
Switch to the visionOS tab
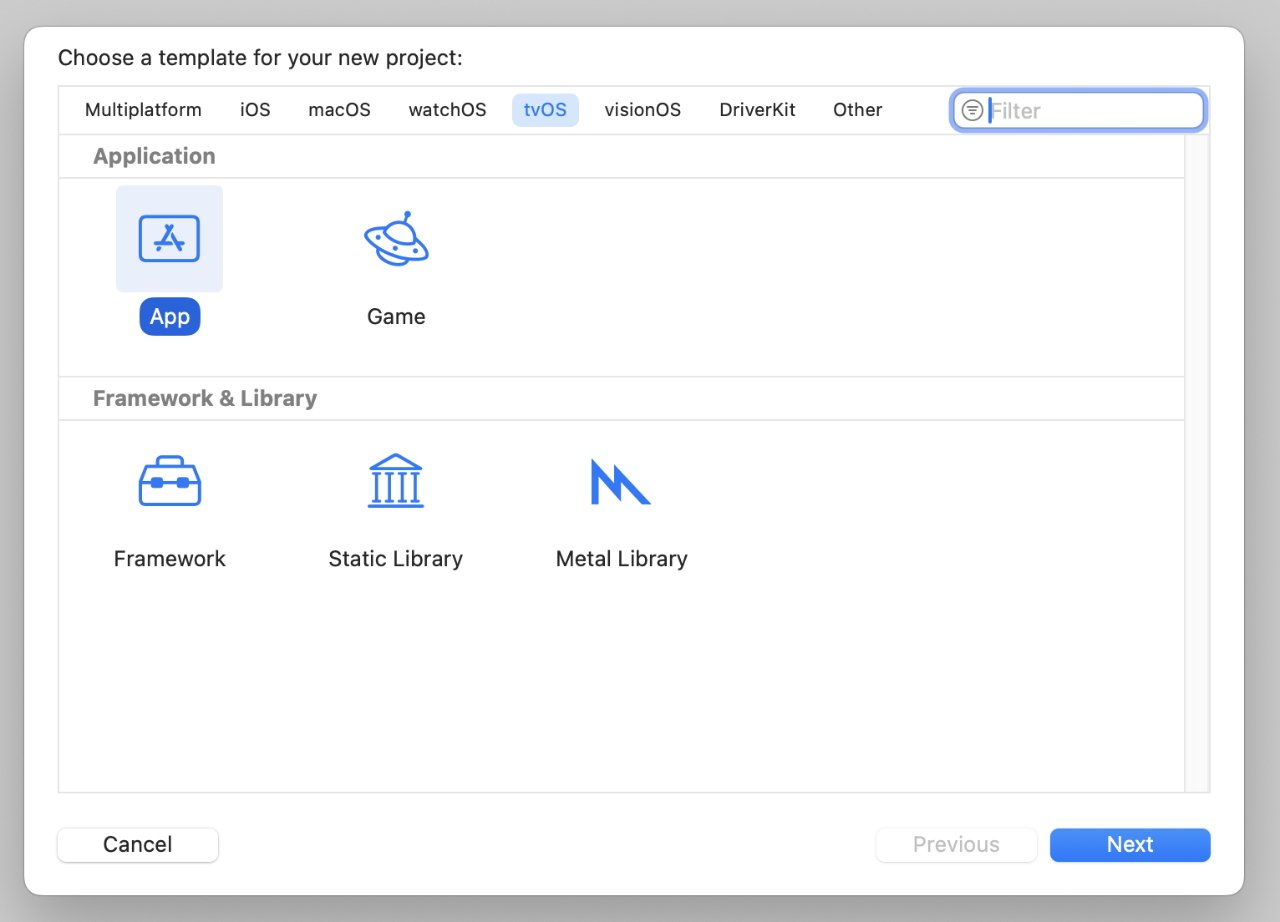tap(642, 110)
